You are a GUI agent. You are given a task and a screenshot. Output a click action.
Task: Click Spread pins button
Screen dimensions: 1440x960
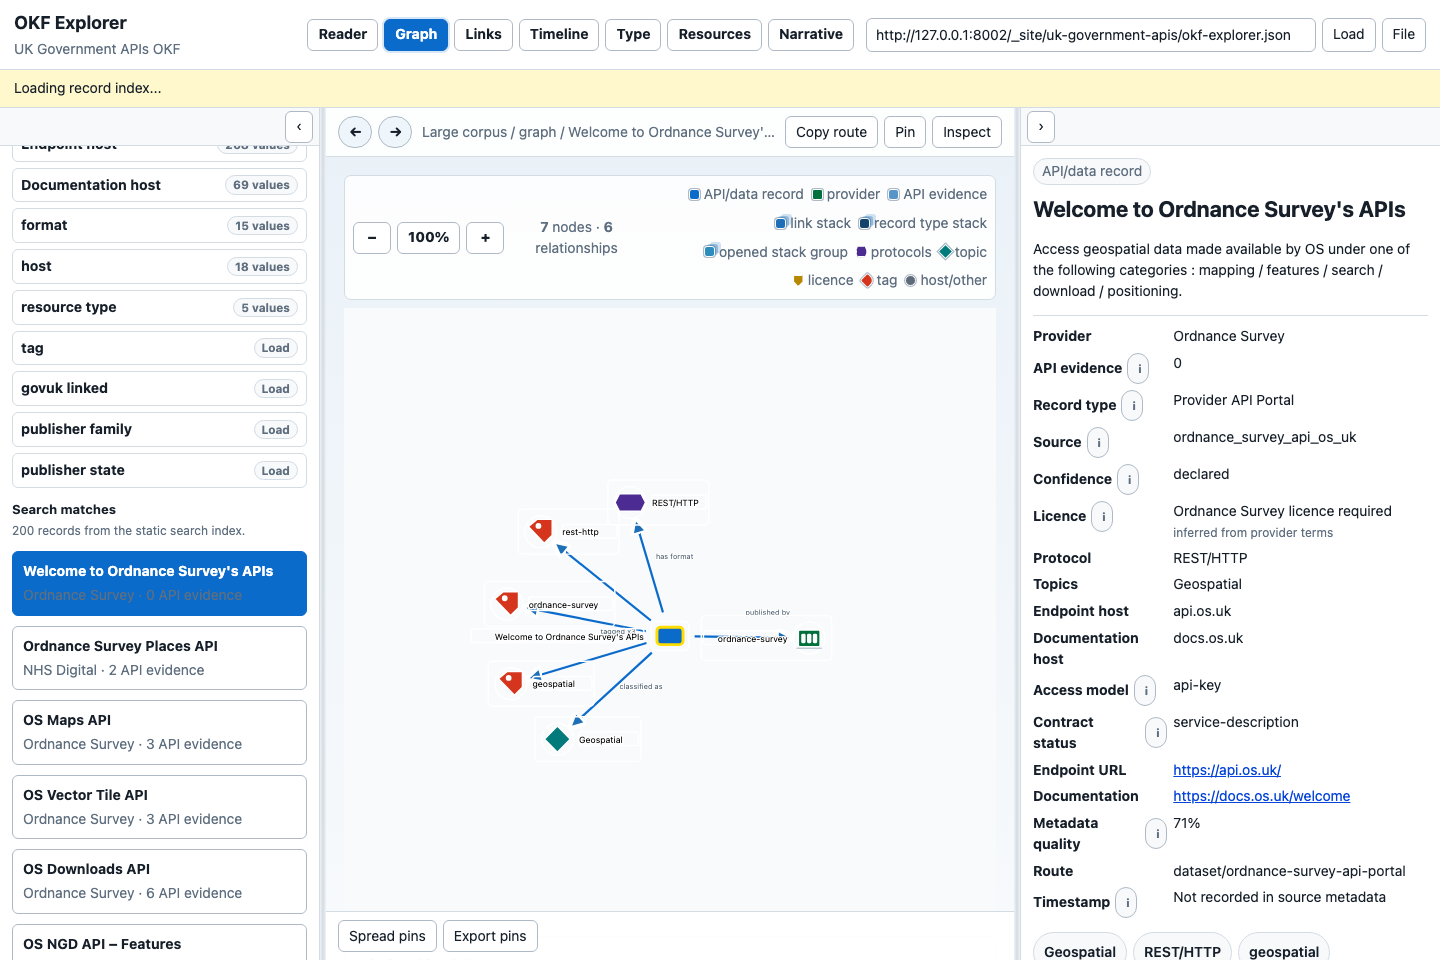(387, 936)
